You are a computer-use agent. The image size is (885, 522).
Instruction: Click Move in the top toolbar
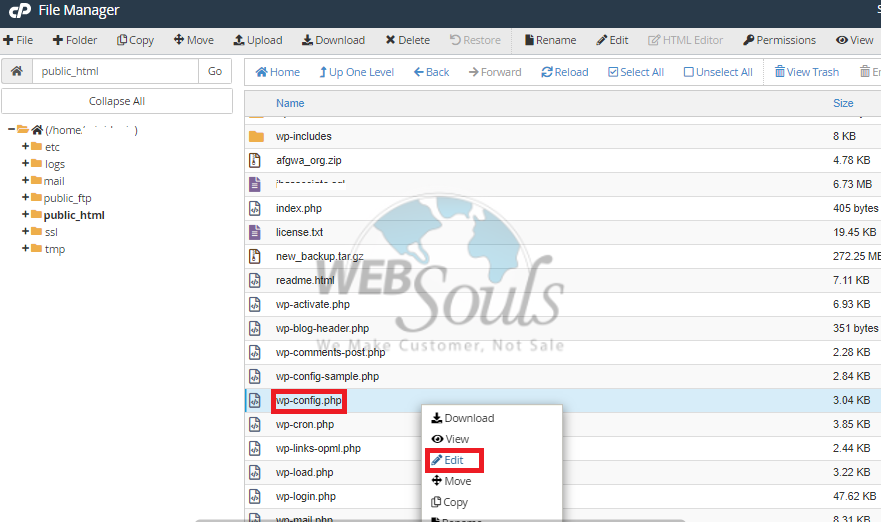194,40
